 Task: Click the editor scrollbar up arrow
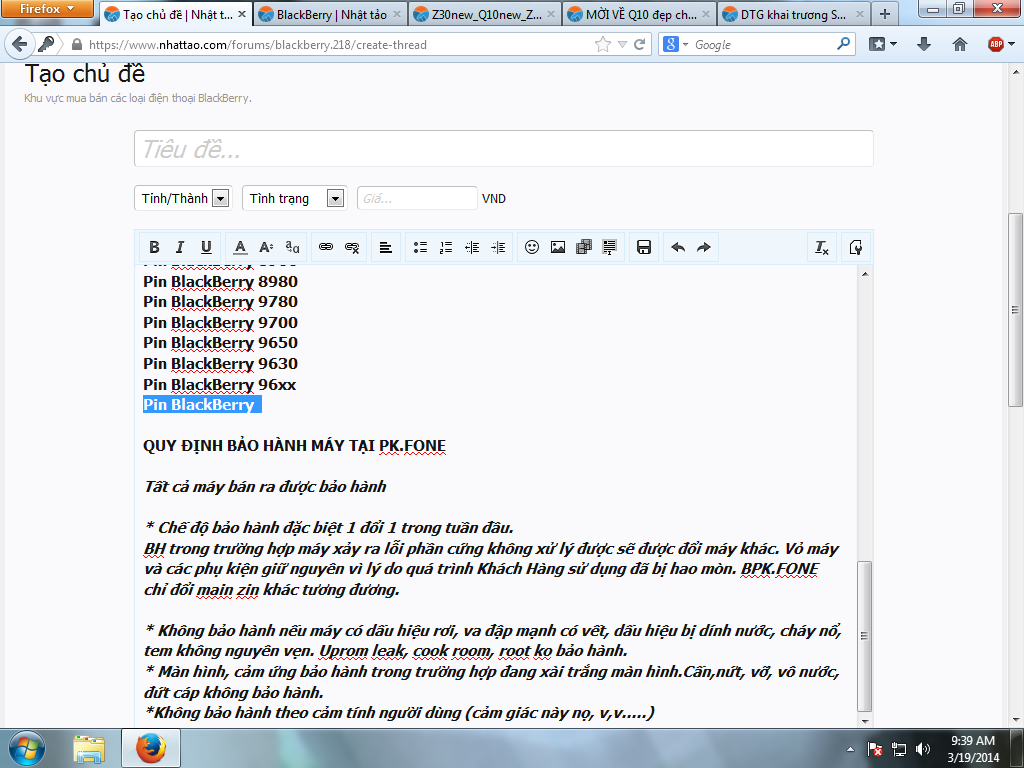(x=865, y=274)
